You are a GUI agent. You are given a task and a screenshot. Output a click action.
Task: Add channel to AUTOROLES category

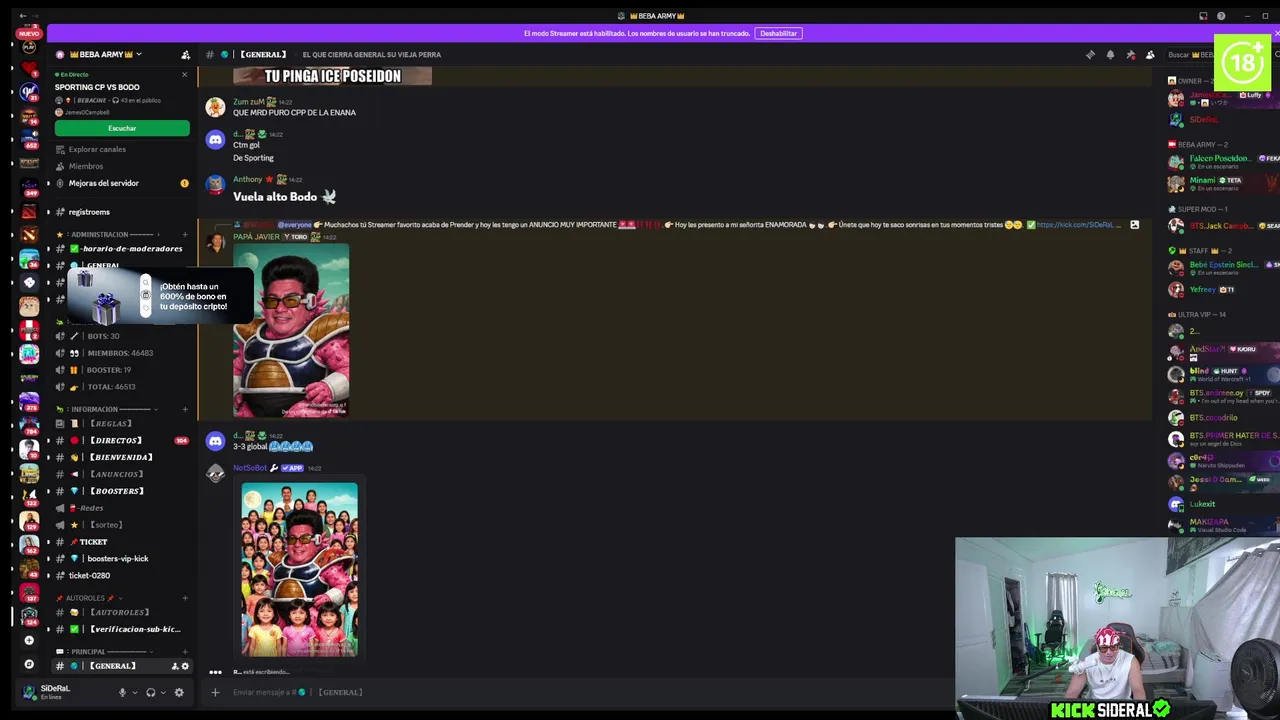[185, 598]
